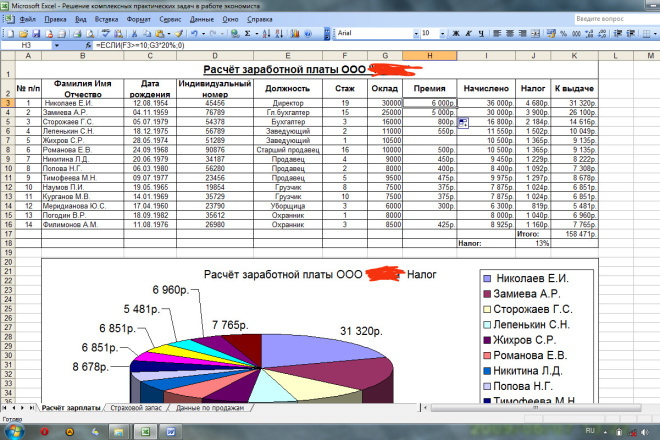660x440 pixels.
Task: Click the Print icon in toolbar
Action: coord(77,34)
